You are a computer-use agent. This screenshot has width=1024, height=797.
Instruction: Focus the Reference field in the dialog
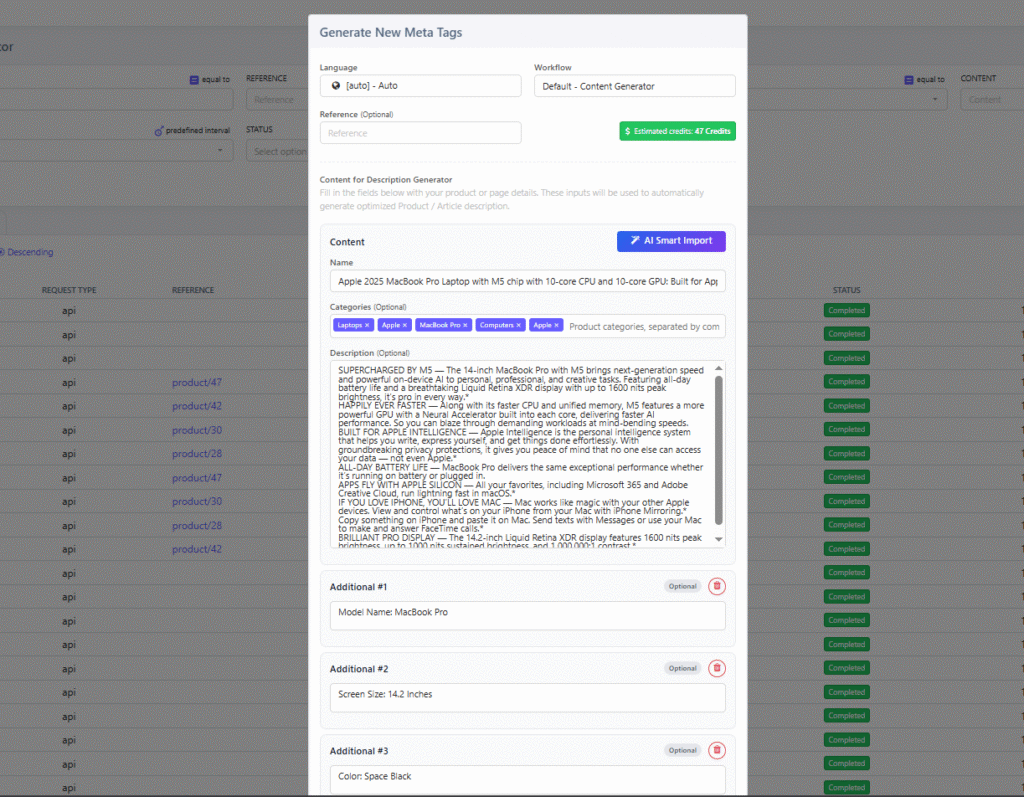pyautogui.click(x=420, y=133)
